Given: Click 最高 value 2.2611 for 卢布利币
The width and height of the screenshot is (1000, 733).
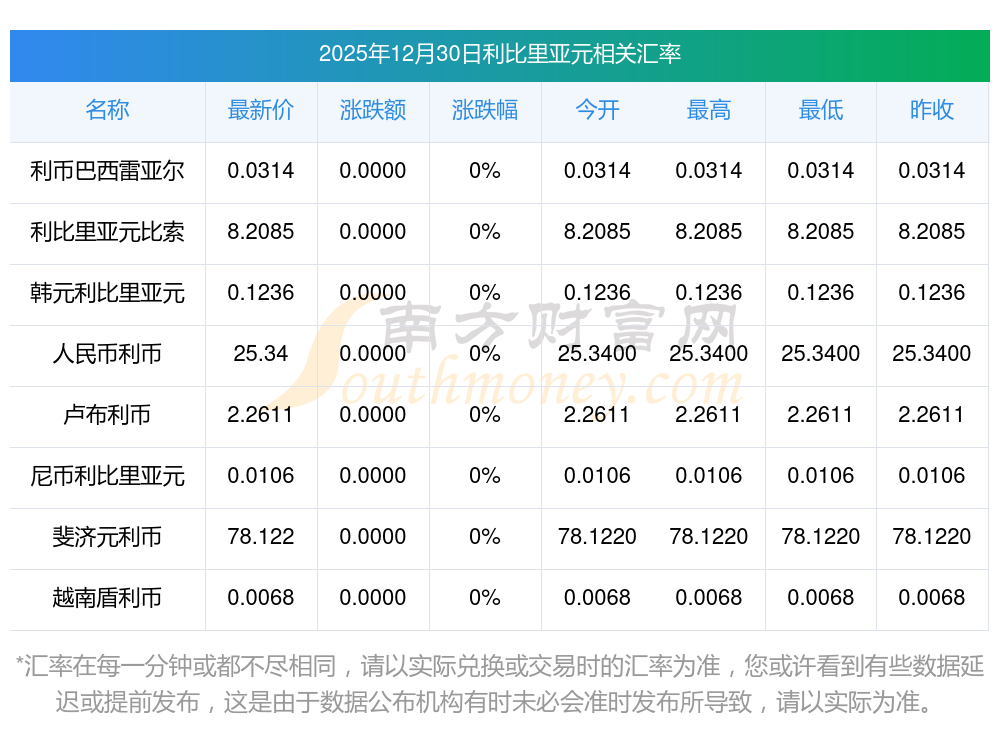Looking at the screenshot, I should 709,415.
